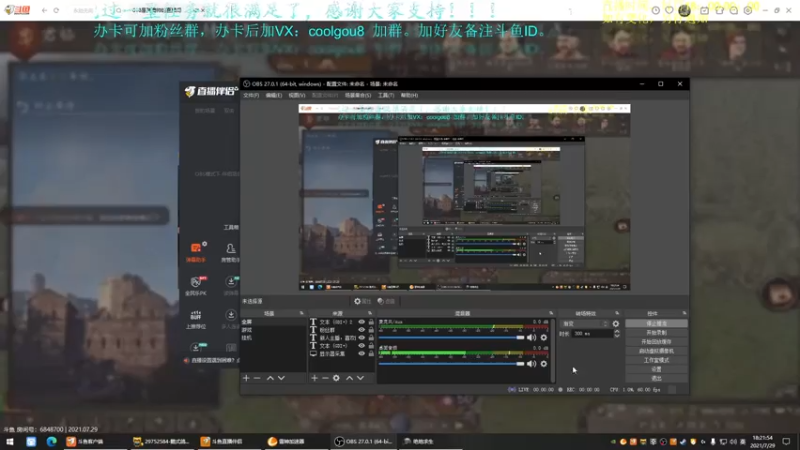Open the 工具(T) menu in OBS
Screen dimensions: 800x450
click(386, 95)
